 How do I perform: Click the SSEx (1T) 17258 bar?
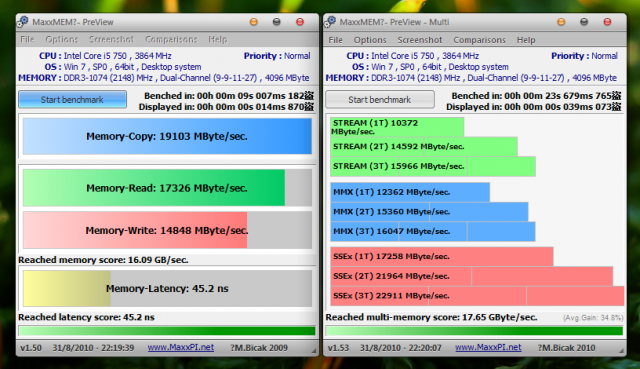442,256
